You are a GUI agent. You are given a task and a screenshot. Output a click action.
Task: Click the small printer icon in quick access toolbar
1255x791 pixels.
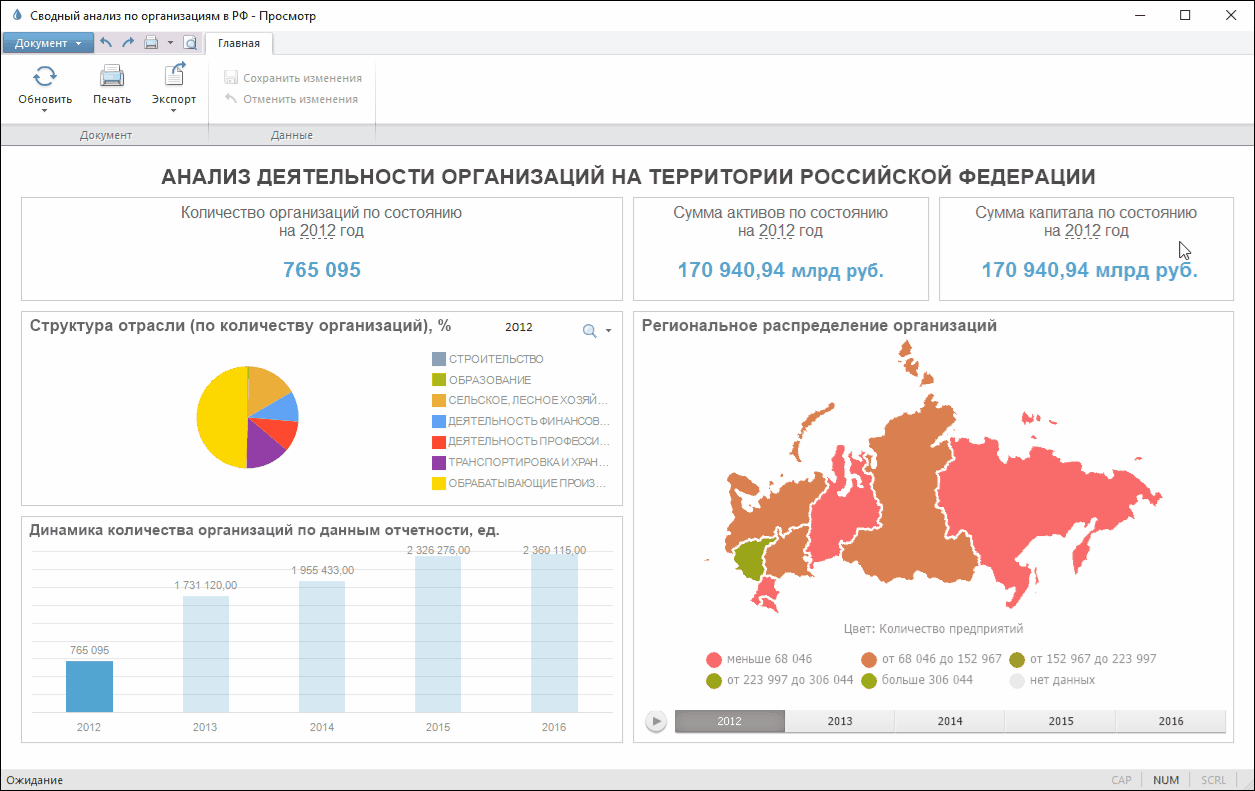[151, 43]
